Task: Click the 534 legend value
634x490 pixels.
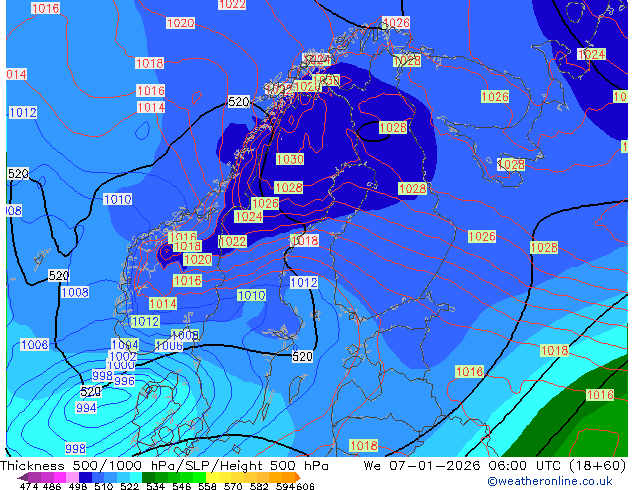Action: point(155,486)
